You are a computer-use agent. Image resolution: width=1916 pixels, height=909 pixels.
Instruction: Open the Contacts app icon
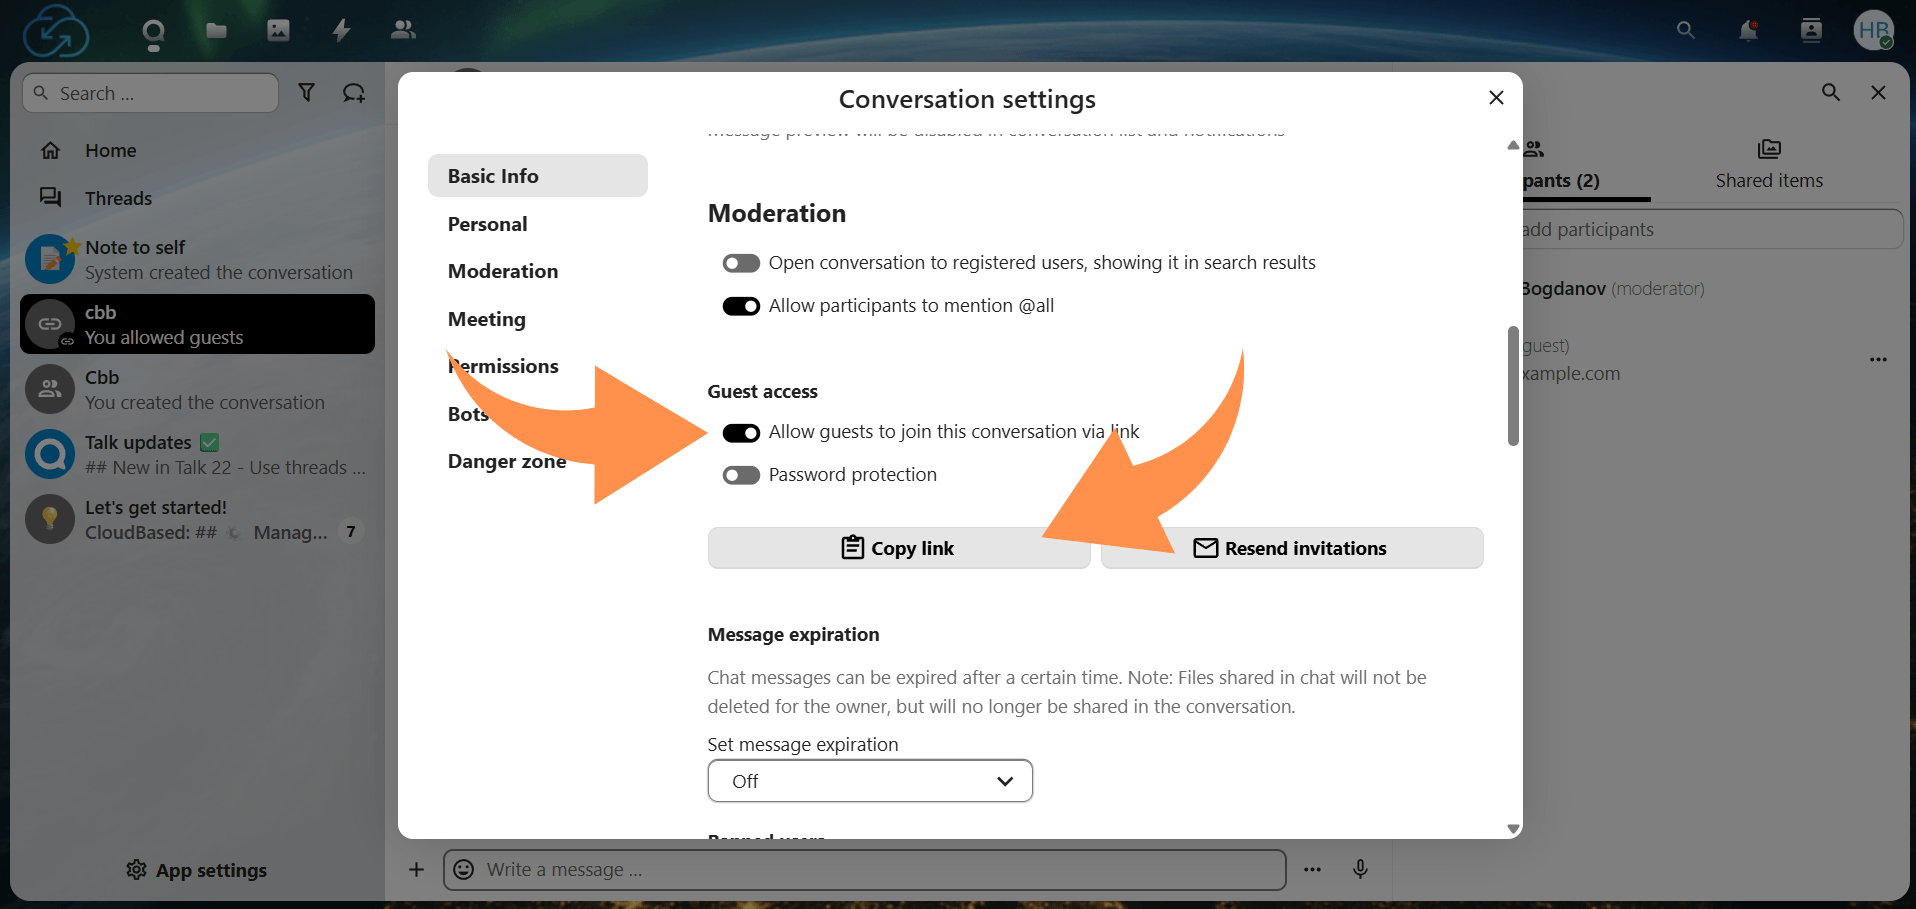(403, 30)
